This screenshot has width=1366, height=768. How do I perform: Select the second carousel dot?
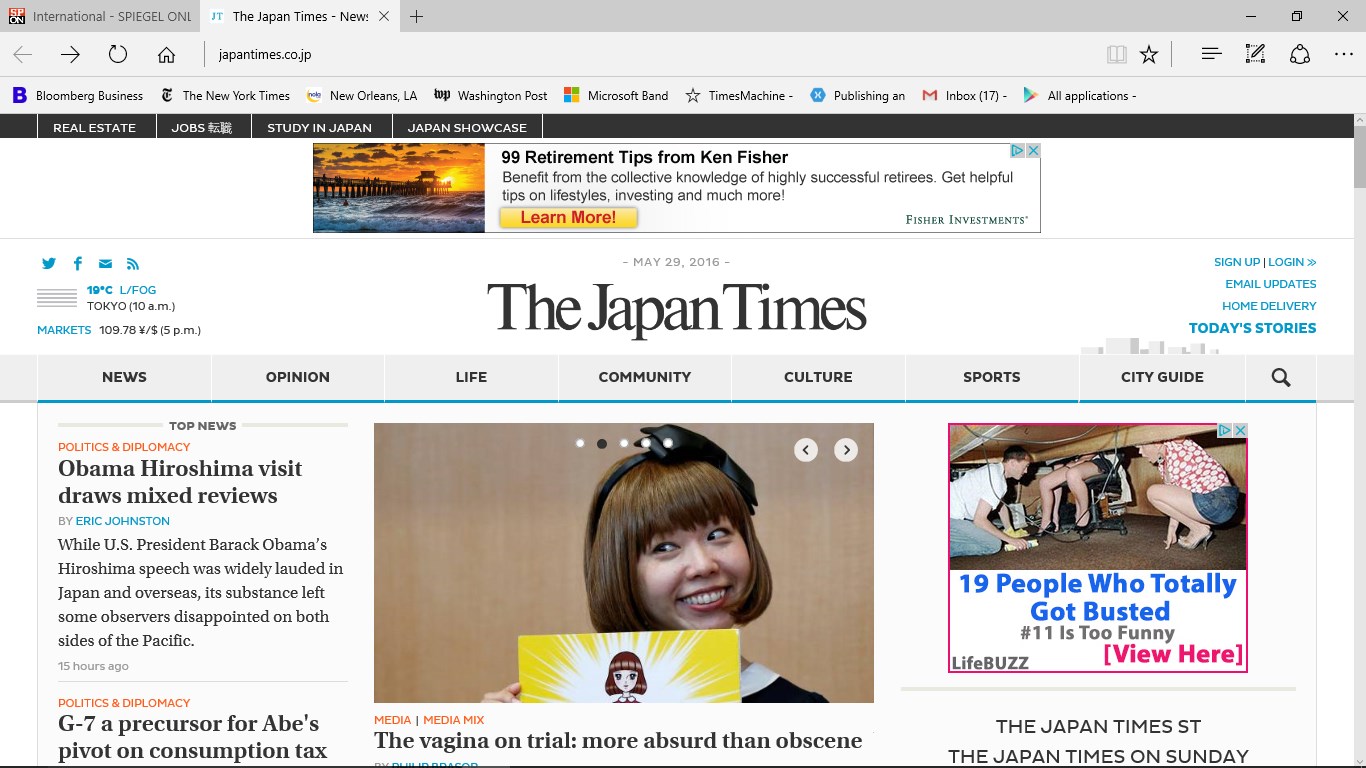(x=602, y=442)
